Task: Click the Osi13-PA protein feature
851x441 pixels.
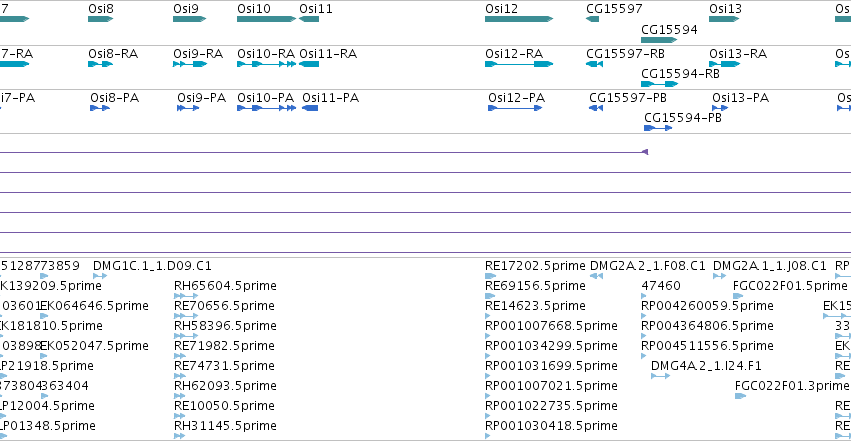Action: click(720, 108)
